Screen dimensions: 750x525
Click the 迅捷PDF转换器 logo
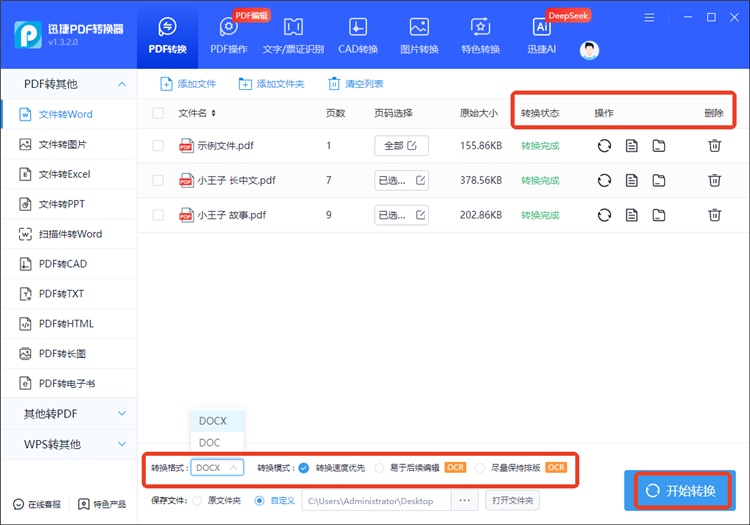[28, 35]
